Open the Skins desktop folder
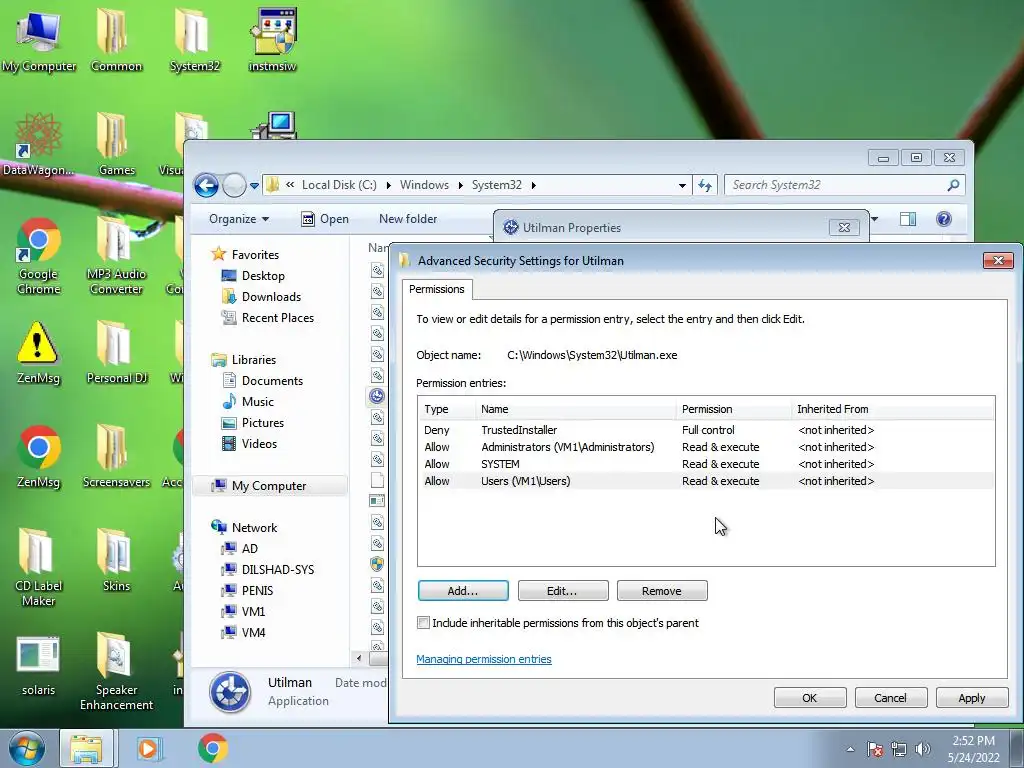This screenshot has height=768, width=1024. pos(116,560)
